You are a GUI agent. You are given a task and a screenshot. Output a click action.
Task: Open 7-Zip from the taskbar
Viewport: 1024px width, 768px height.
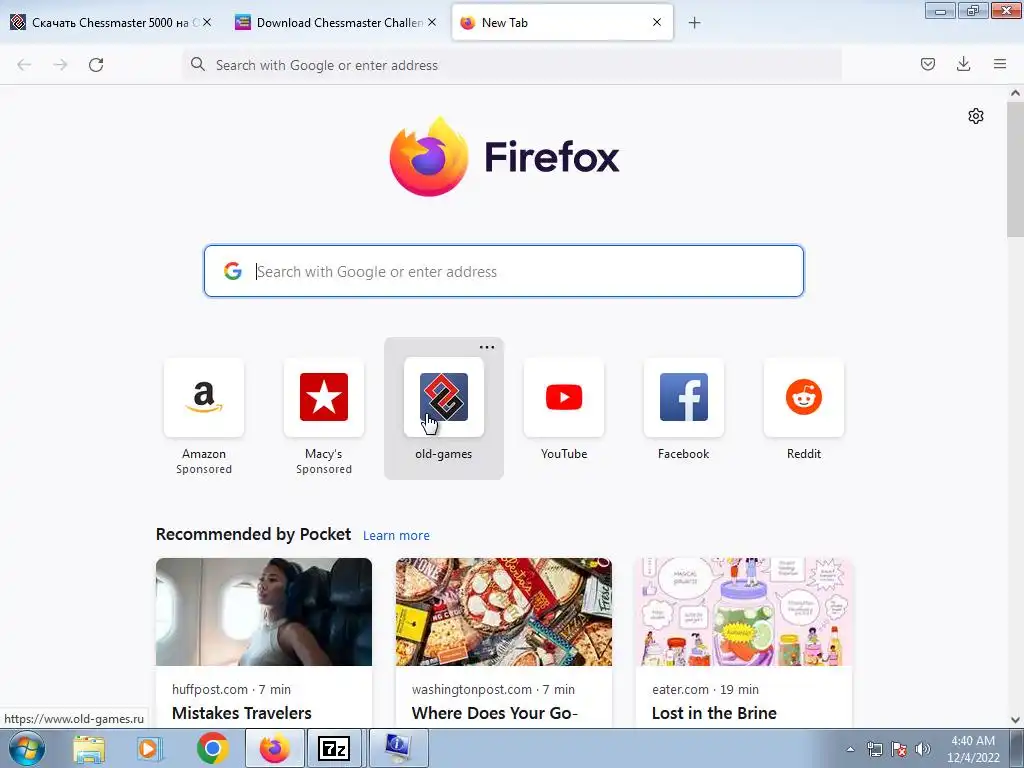(x=334, y=748)
